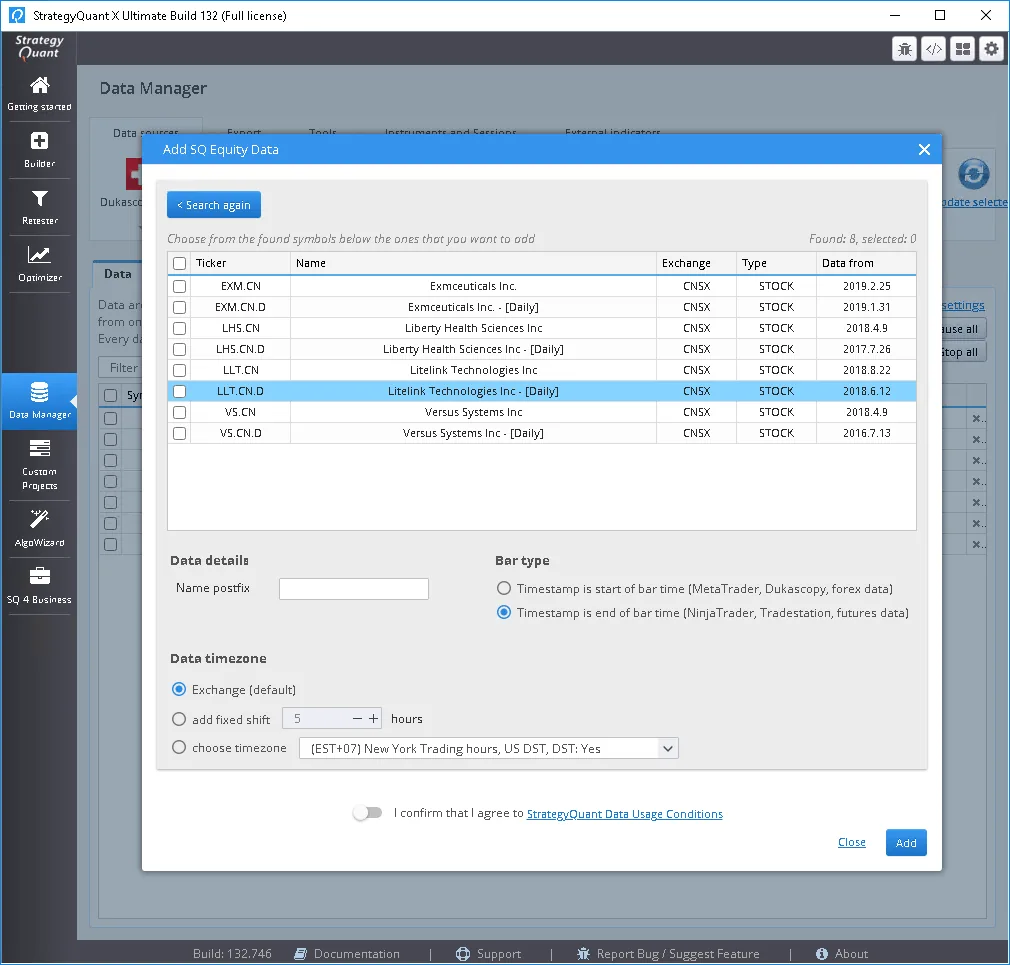This screenshot has width=1010, height=965.
Task: Open StrategyQuant Data Usage Conditions link
Action: (x=624, y=814)
